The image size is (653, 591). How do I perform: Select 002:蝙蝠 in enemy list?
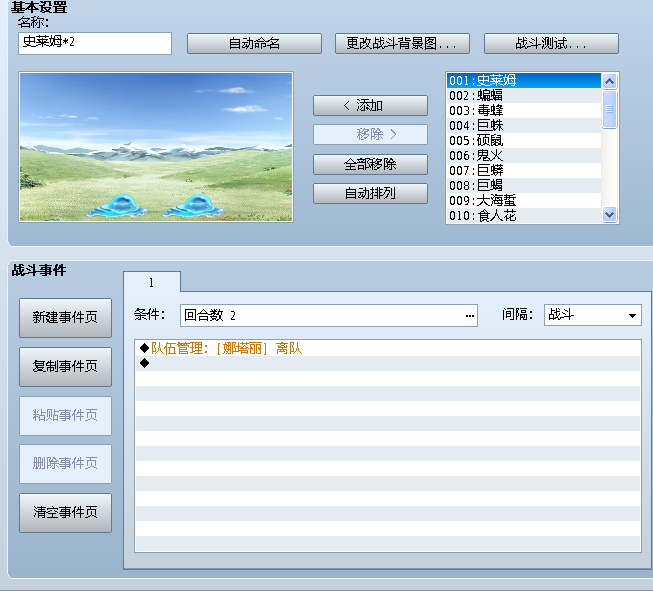coord(524,95)
